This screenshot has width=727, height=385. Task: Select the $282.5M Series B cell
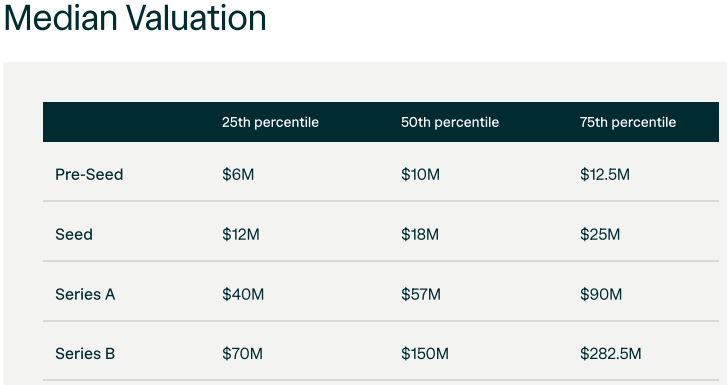(x=611, y=354)
